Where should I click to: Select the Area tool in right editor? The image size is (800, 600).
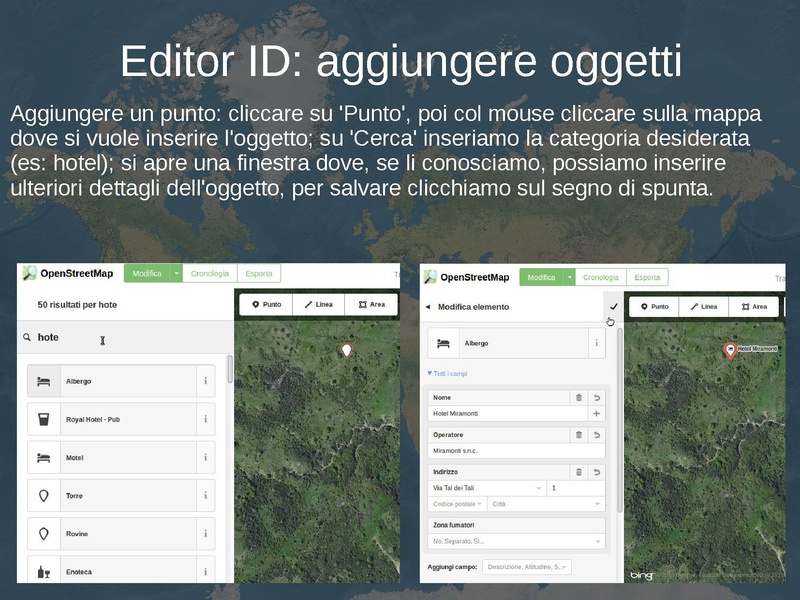[754, 307]
